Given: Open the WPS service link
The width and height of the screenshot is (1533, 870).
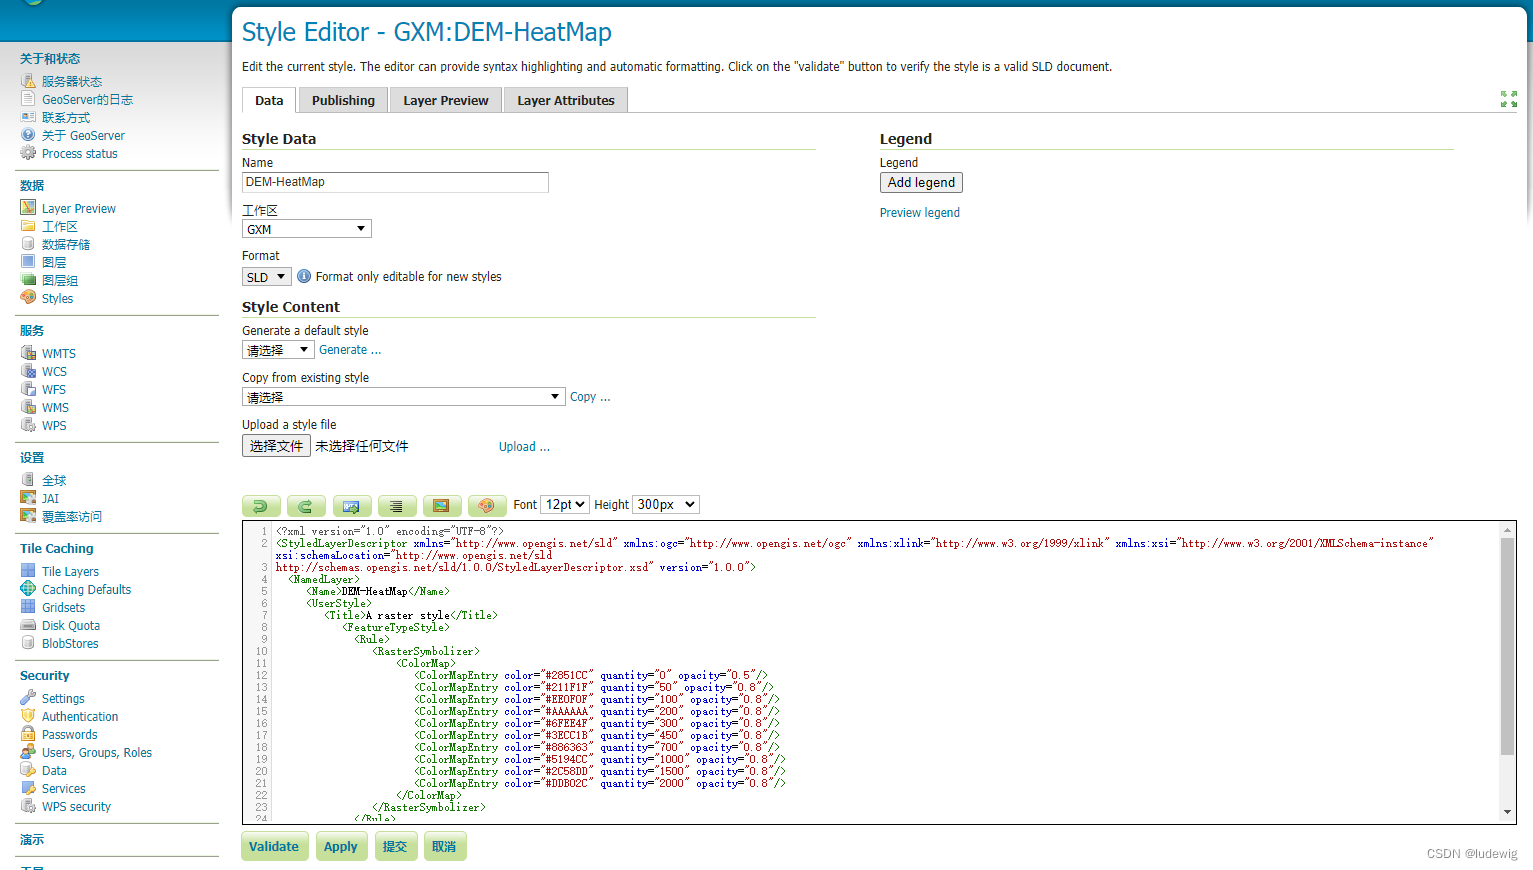Looking at the screenshot, I should point(54,426).
